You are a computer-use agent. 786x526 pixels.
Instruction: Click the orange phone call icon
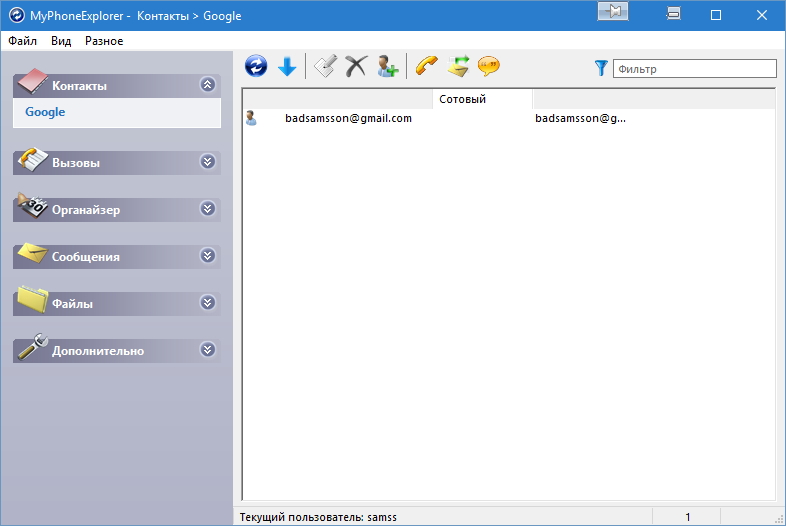pyautogui.click(x=427, y=66)
